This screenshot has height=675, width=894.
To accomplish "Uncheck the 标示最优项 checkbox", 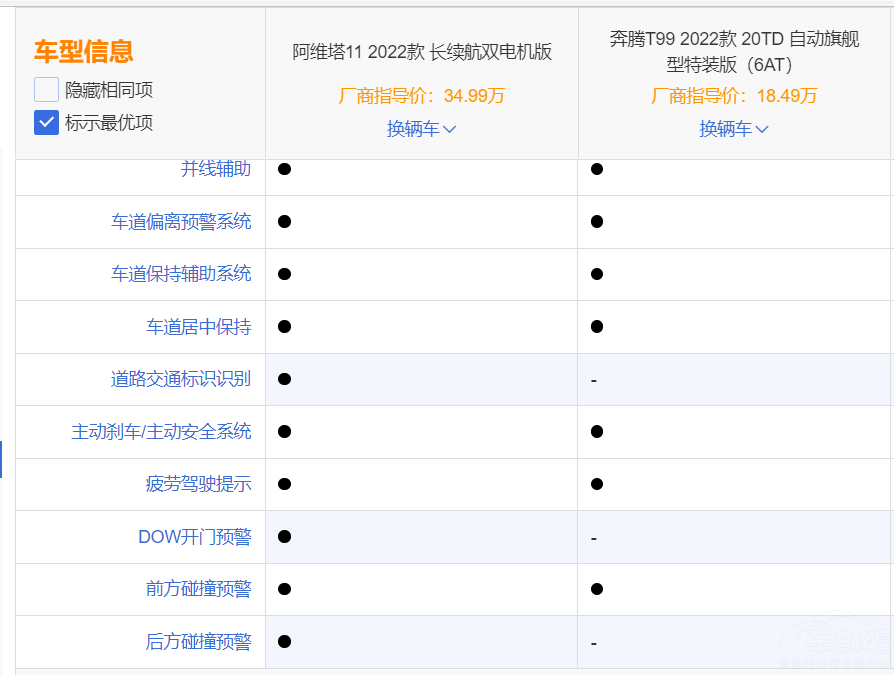I will tap(47, 123).
